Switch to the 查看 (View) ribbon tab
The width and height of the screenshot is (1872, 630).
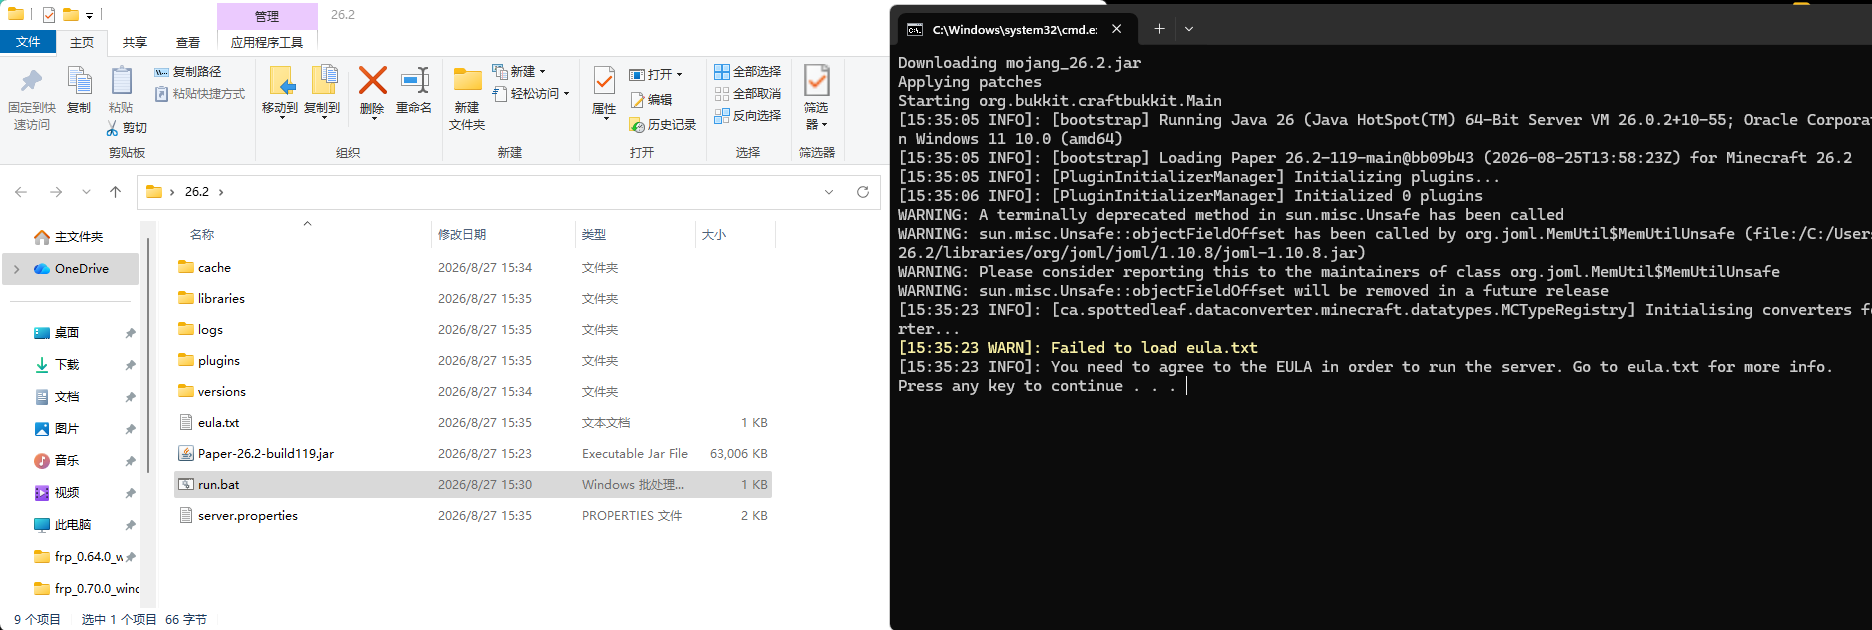tap(188, 42)
